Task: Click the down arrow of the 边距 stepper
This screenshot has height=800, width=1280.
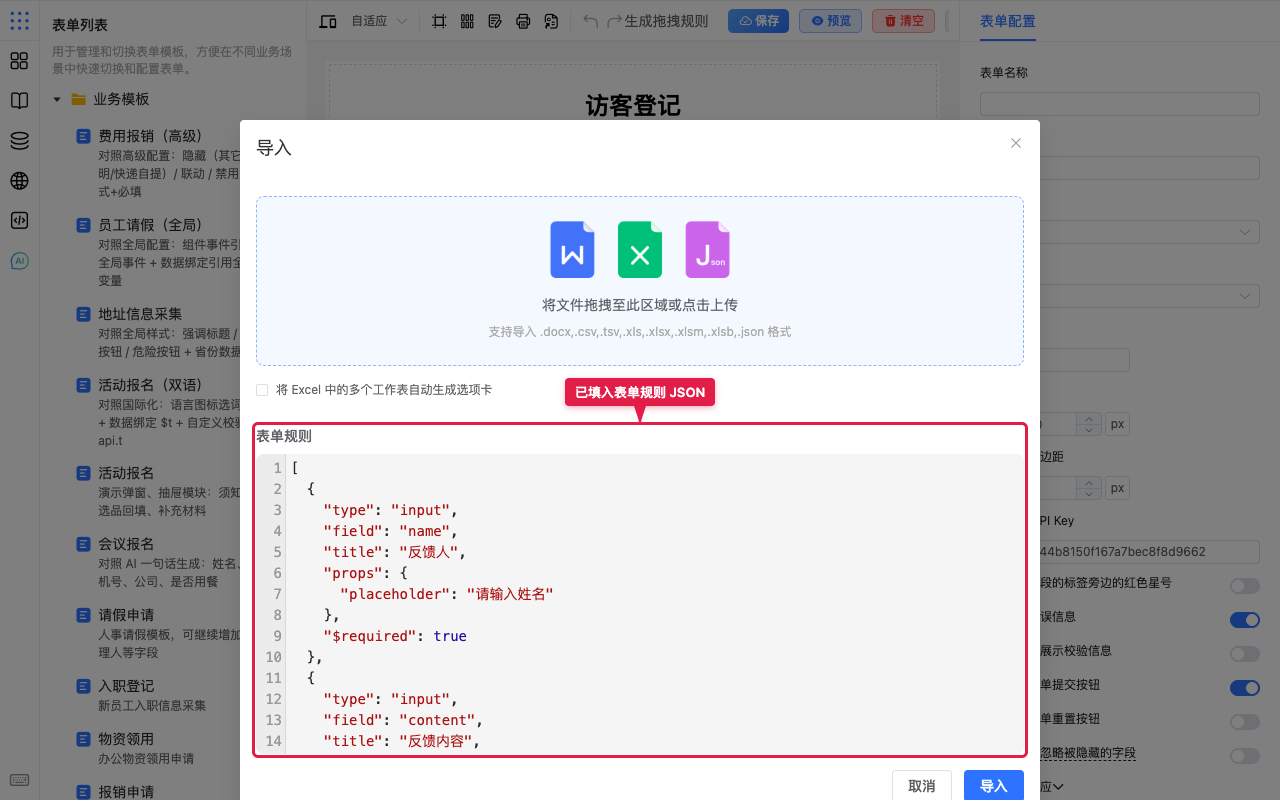Action: (1089, 494)
